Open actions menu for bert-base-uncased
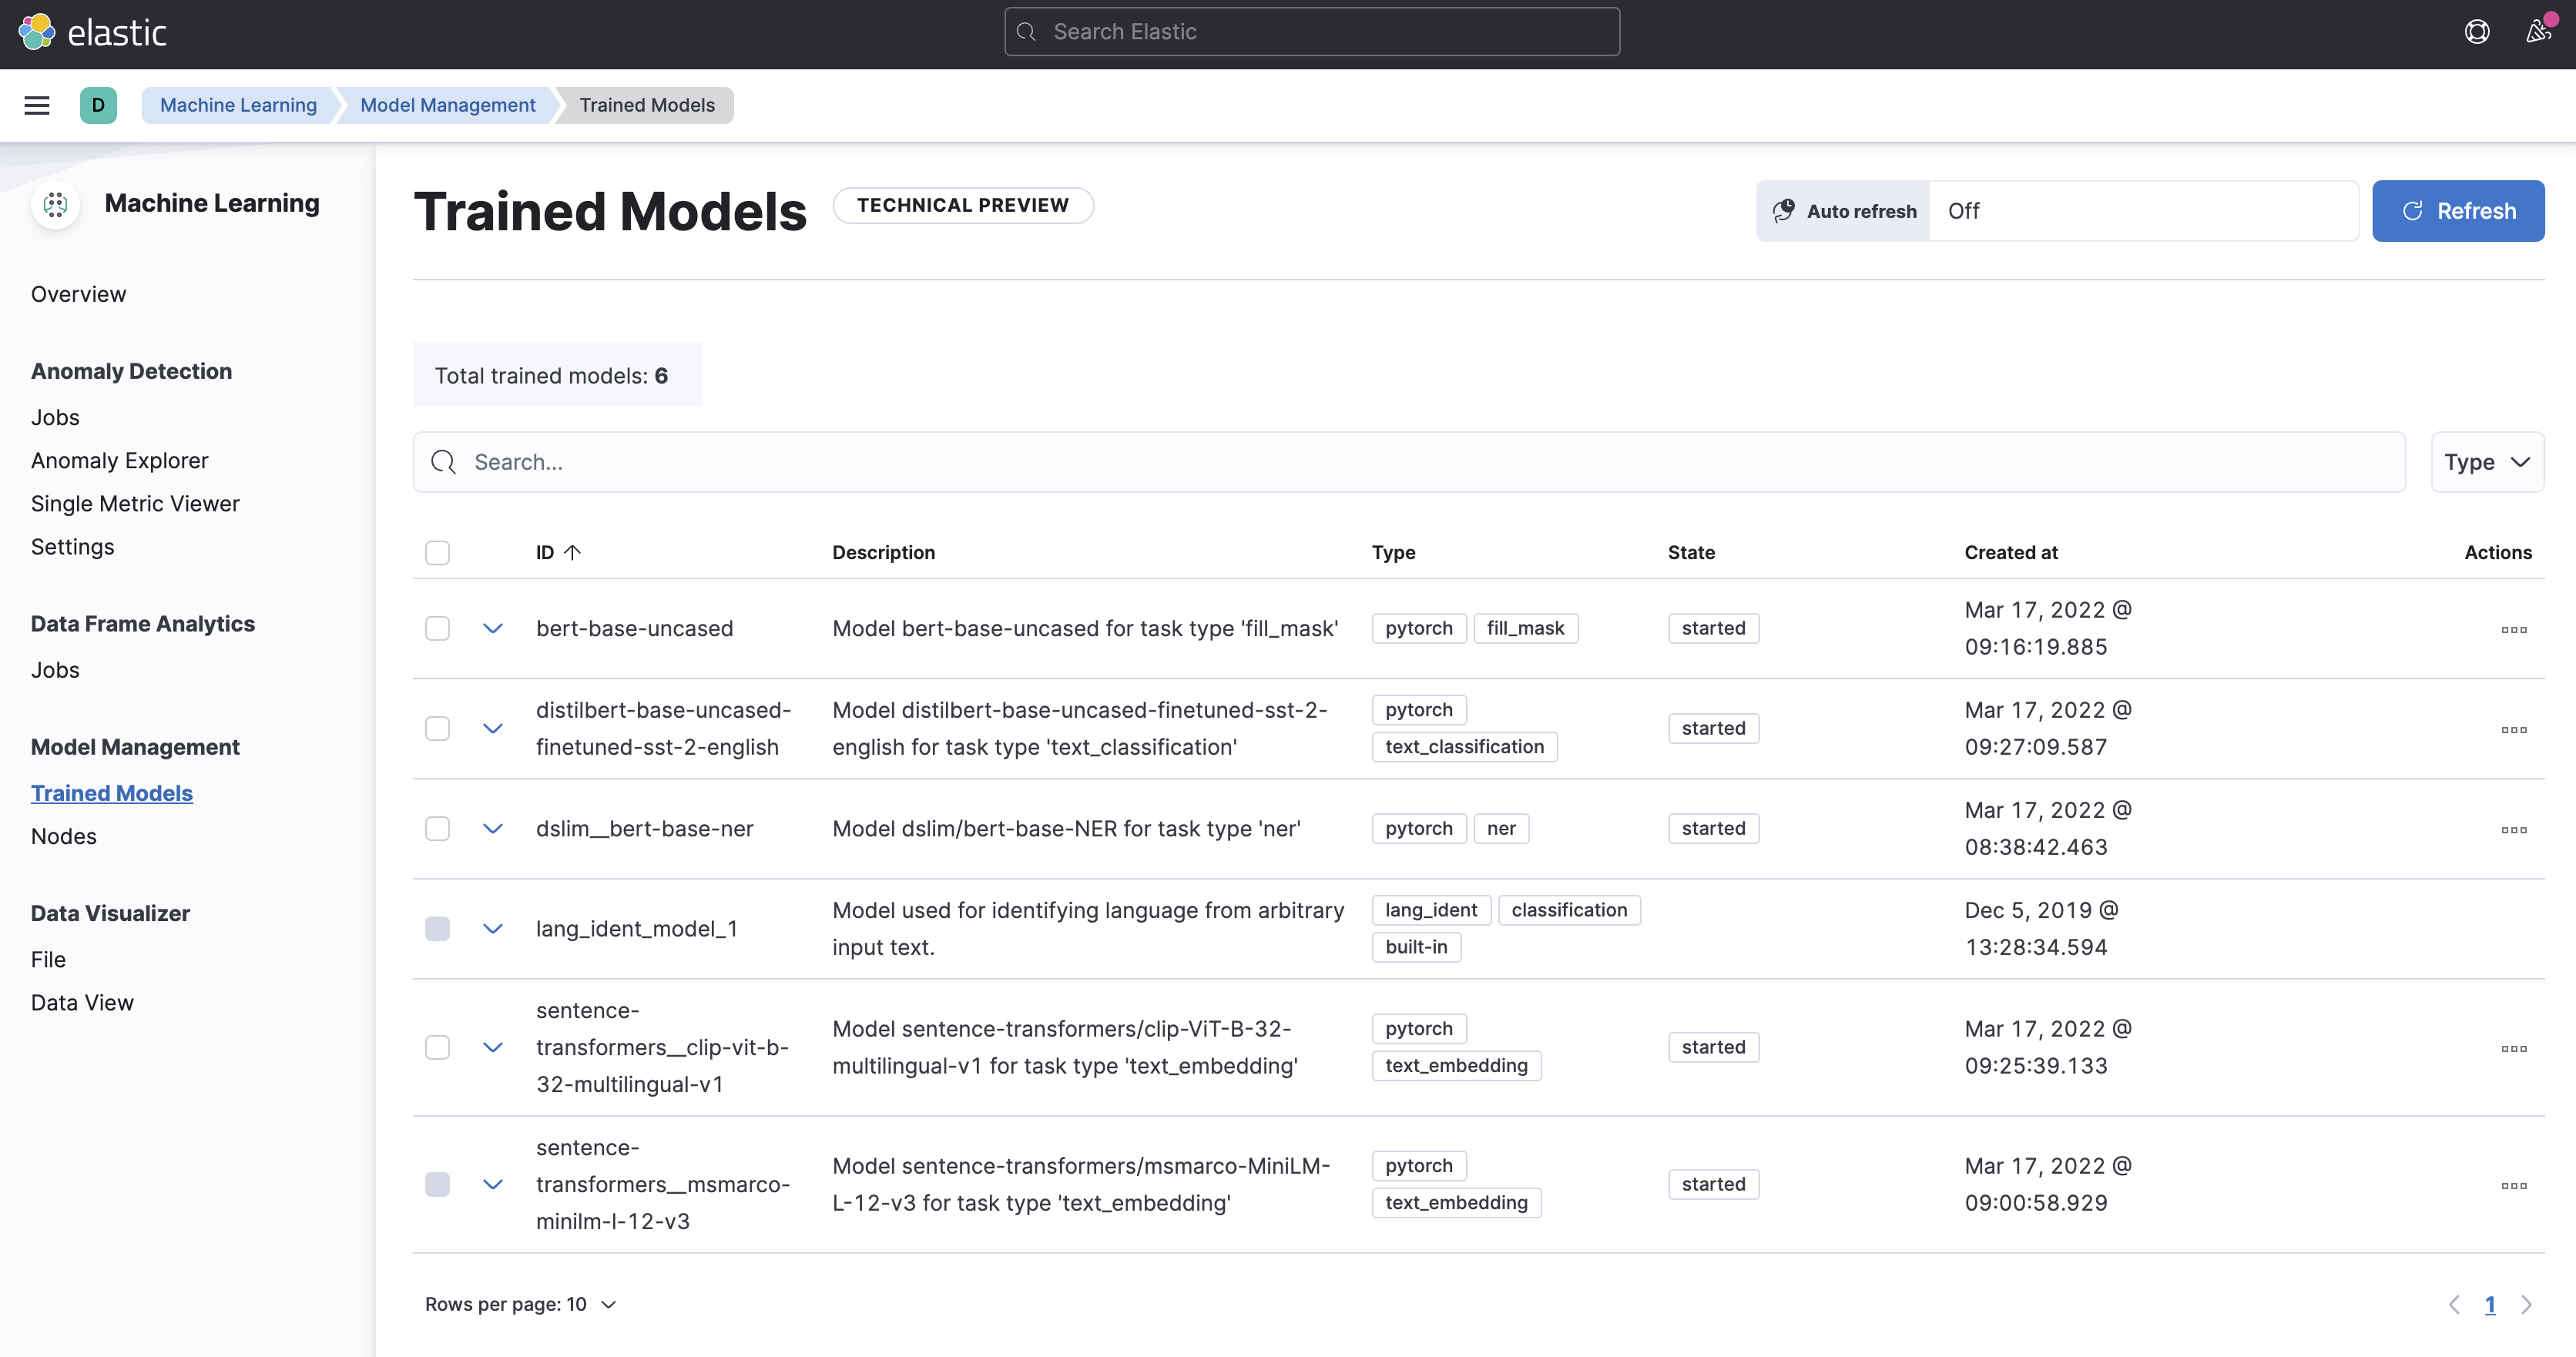 tap(2513, 629)
